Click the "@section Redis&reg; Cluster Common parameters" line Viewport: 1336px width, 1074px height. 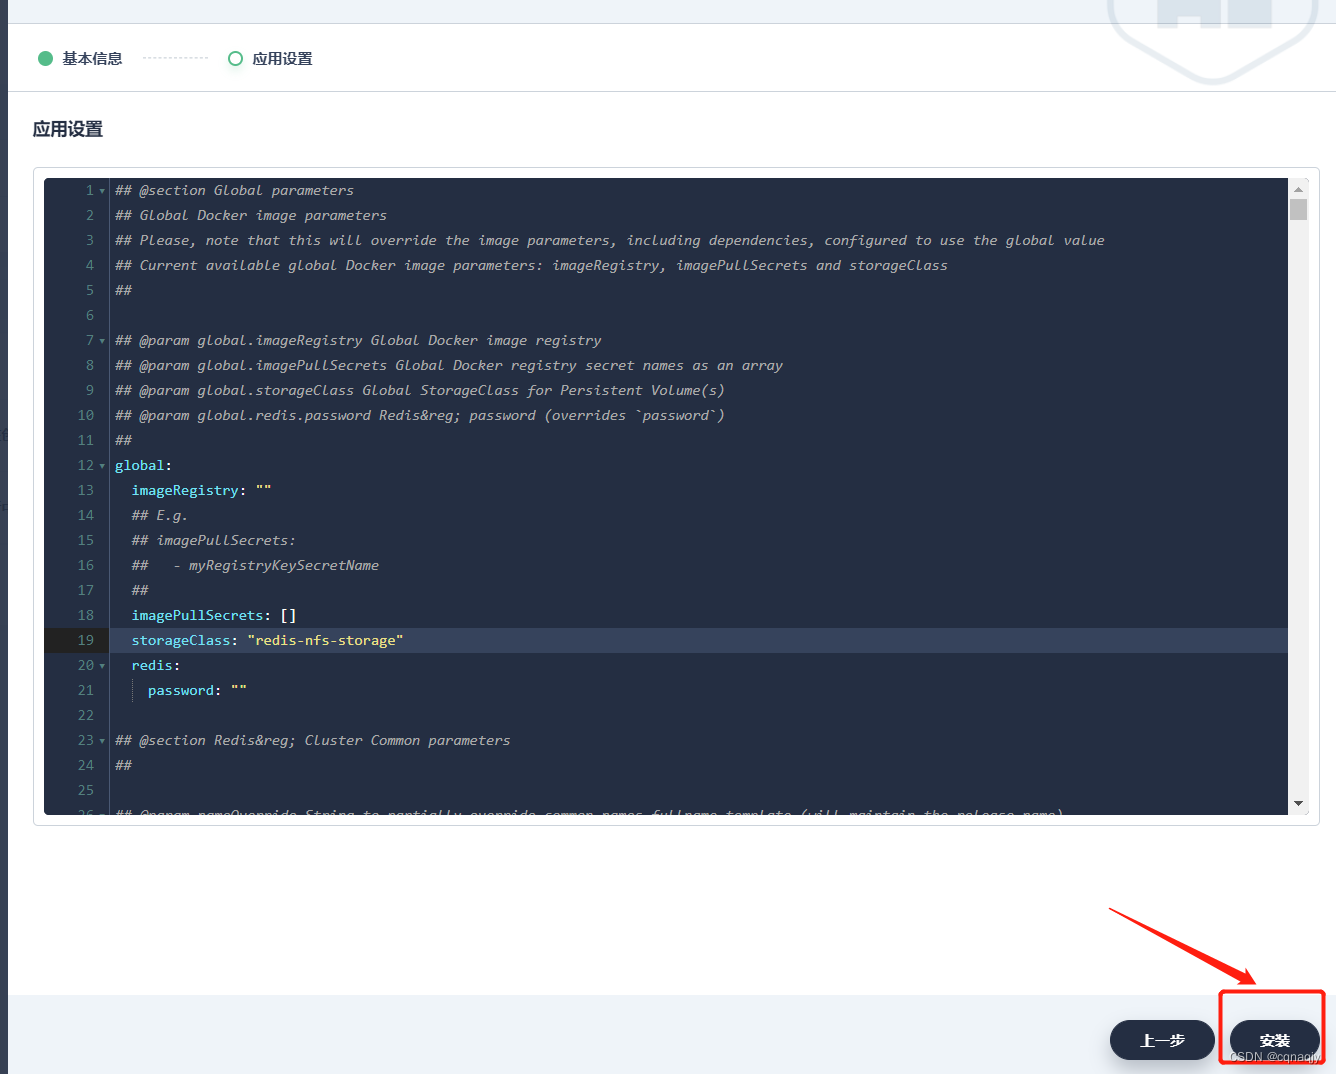point(313,740)
